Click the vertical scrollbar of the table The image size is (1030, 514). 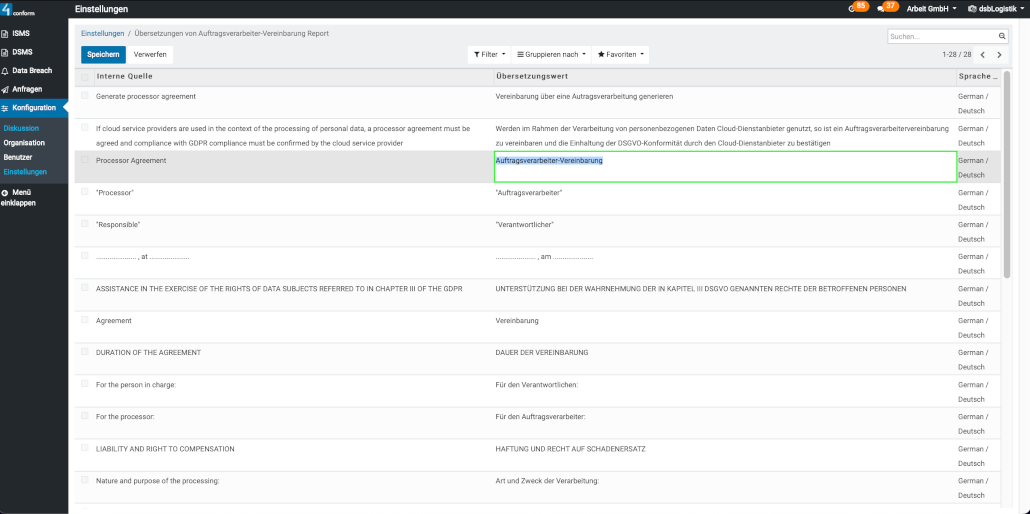1007,180
